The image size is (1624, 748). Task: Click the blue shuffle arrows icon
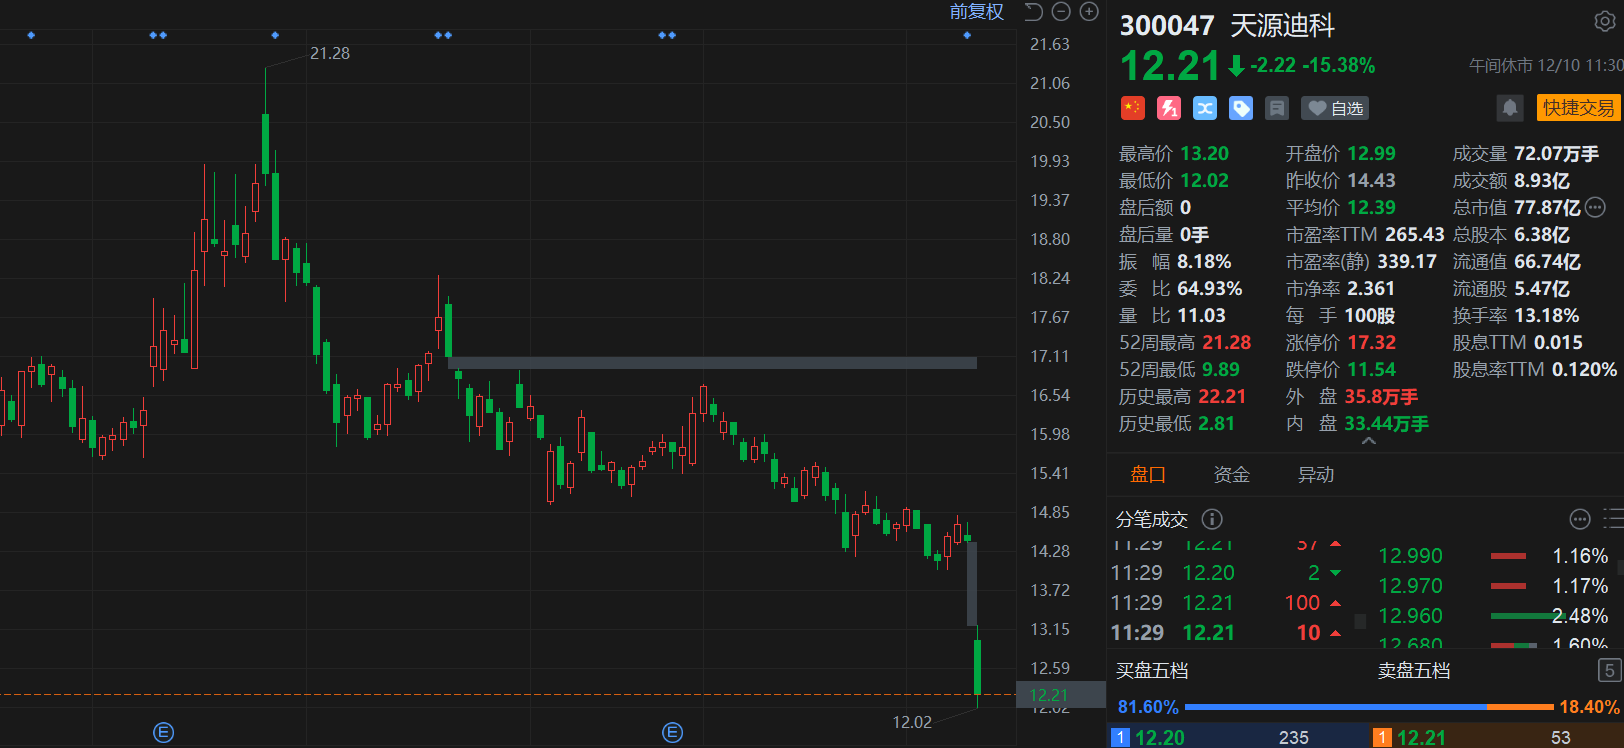[1205, 108]
